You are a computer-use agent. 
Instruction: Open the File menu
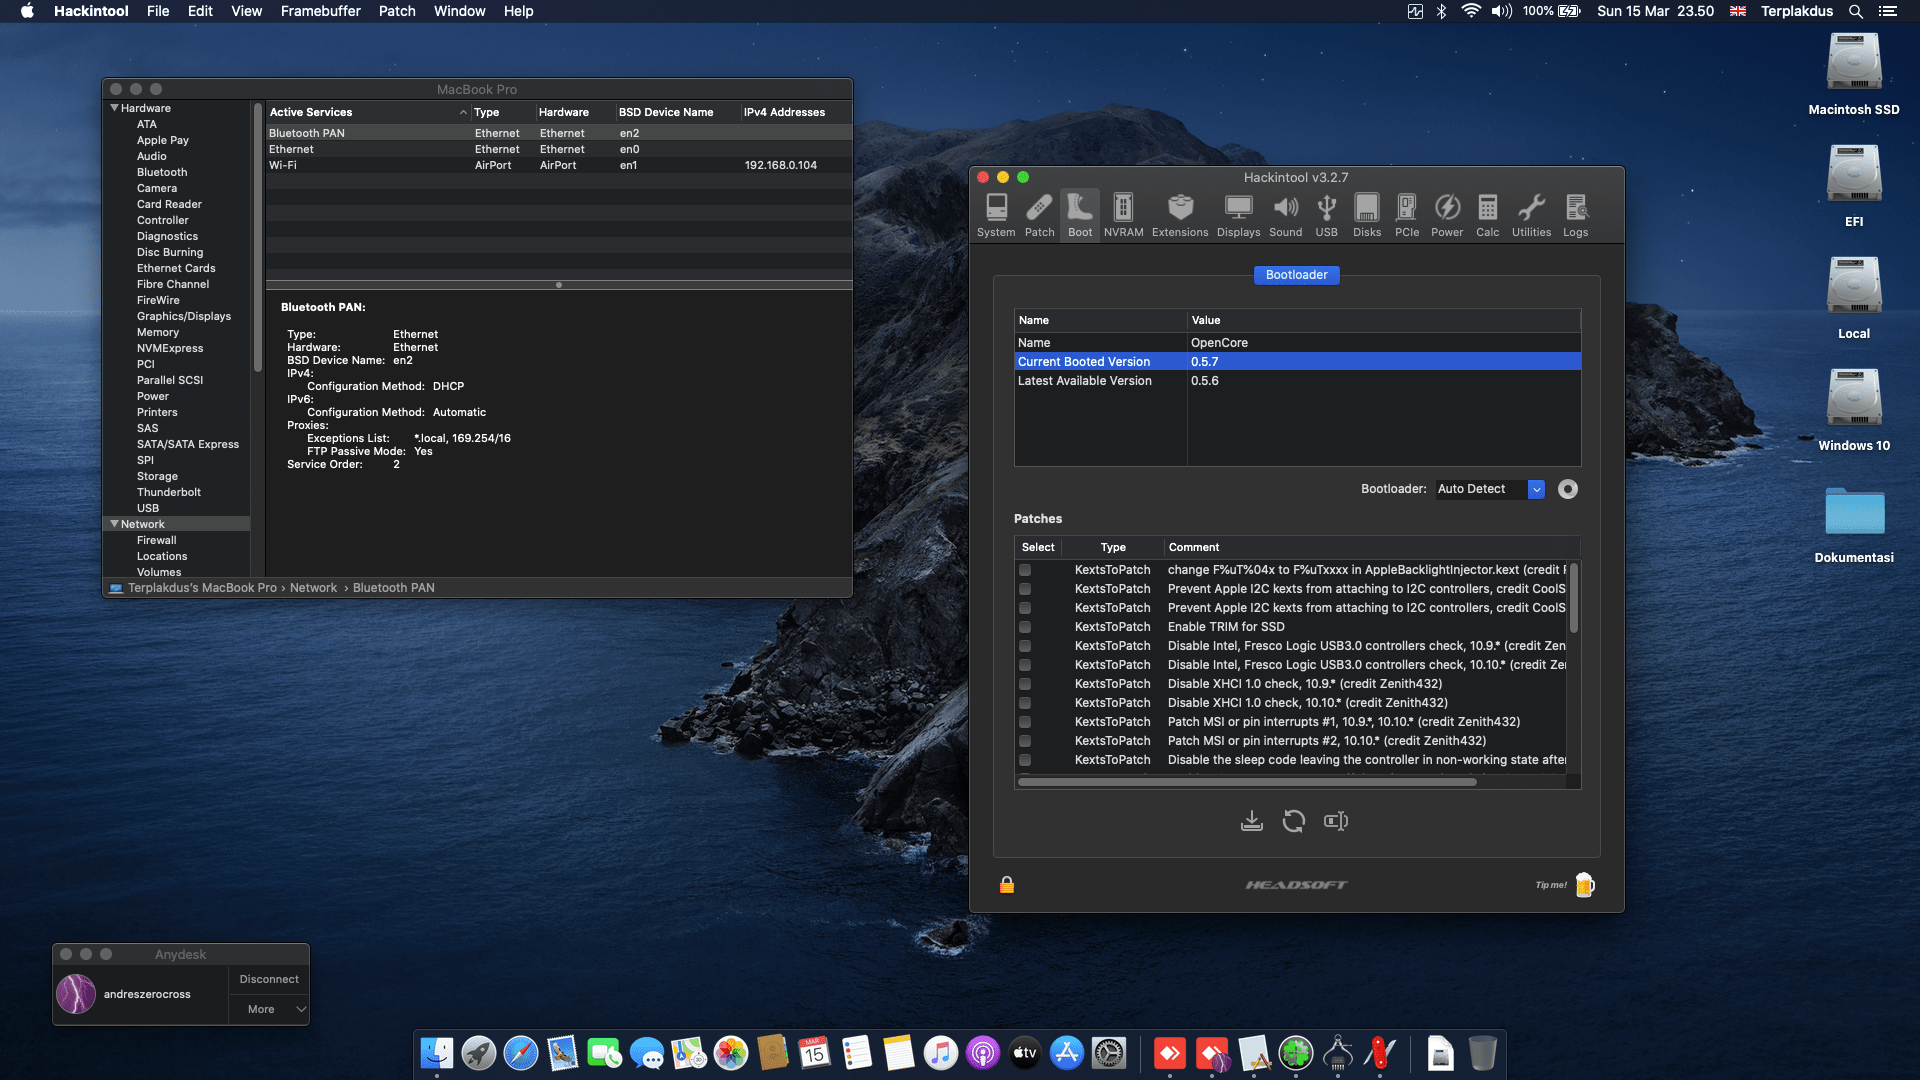[x=158, y=11]
